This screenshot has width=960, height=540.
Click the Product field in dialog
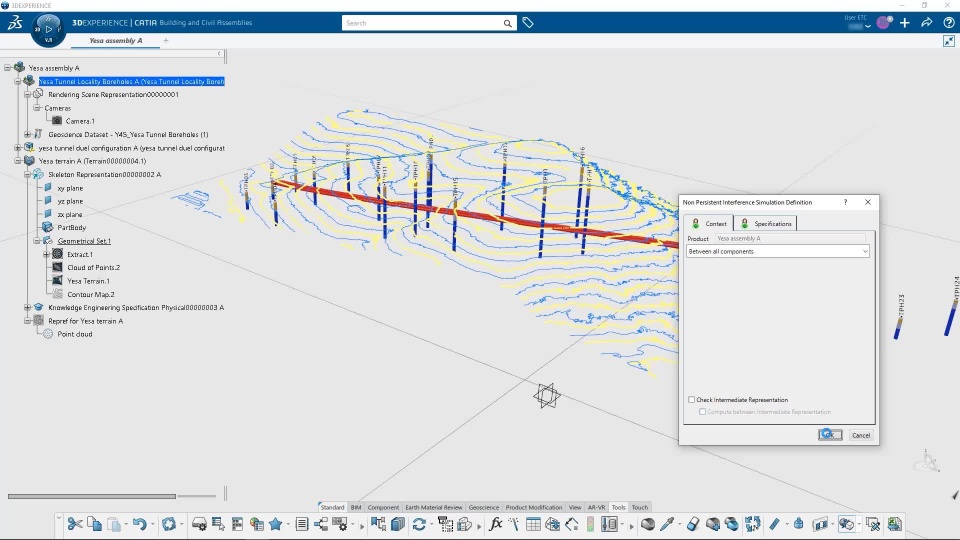click(x=791, y=239)
